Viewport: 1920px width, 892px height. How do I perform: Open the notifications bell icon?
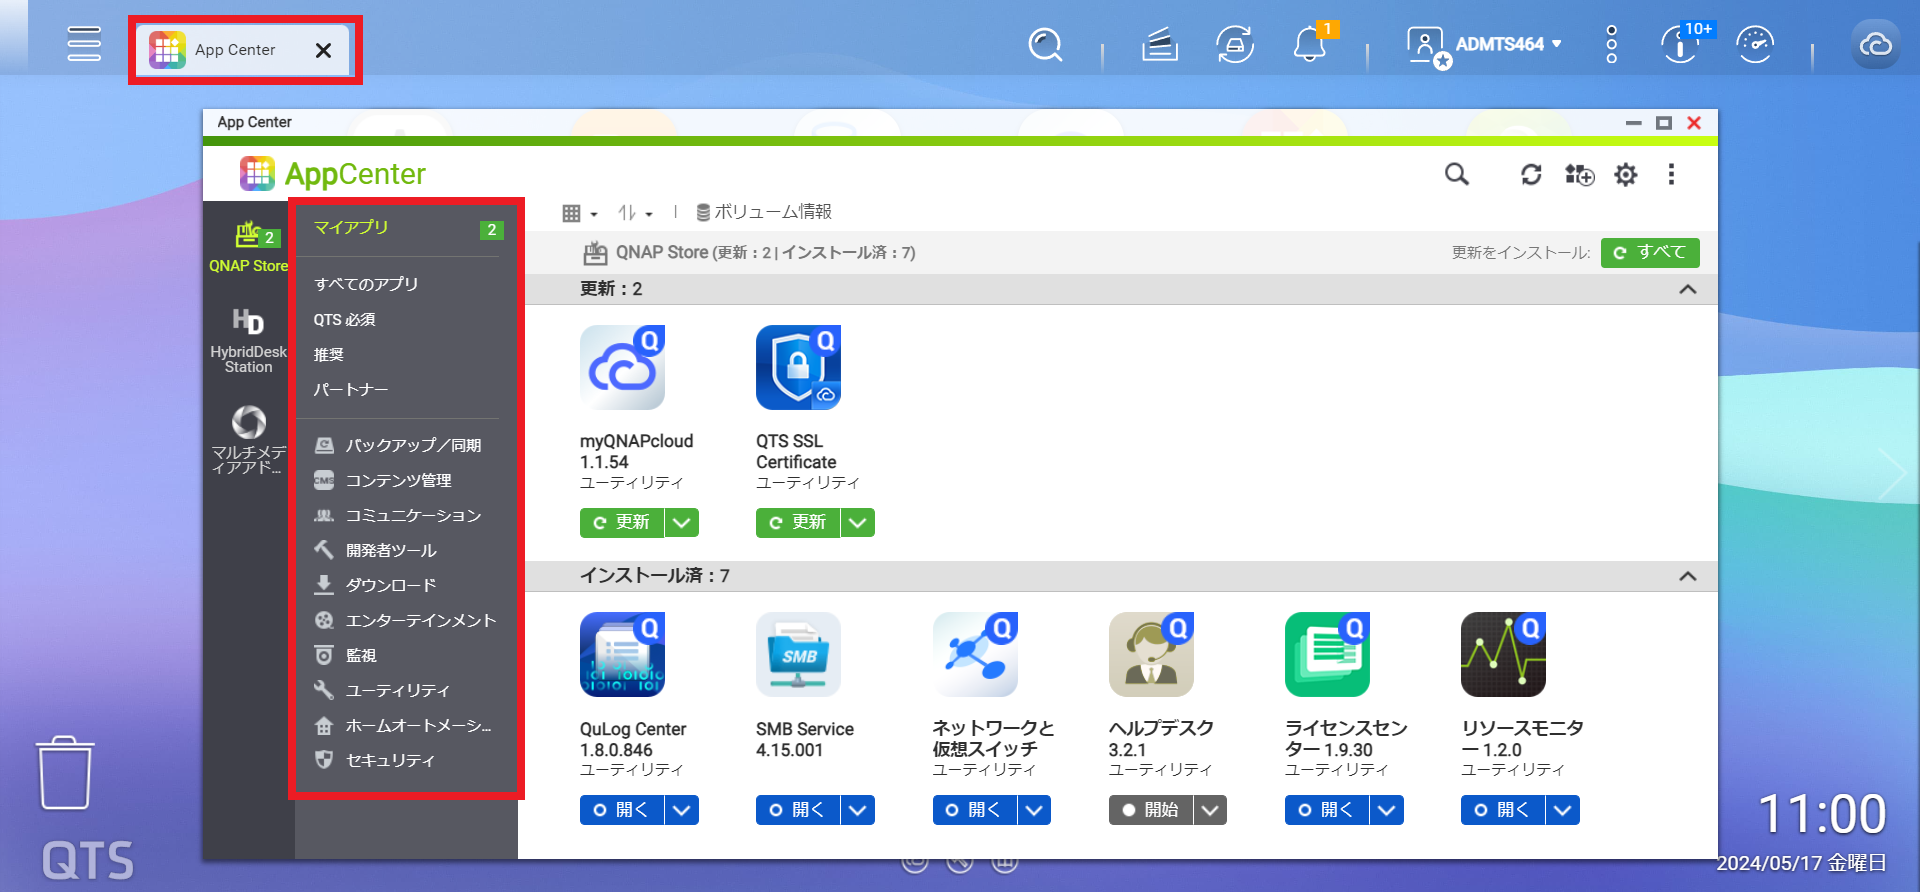click(1309, 45)
